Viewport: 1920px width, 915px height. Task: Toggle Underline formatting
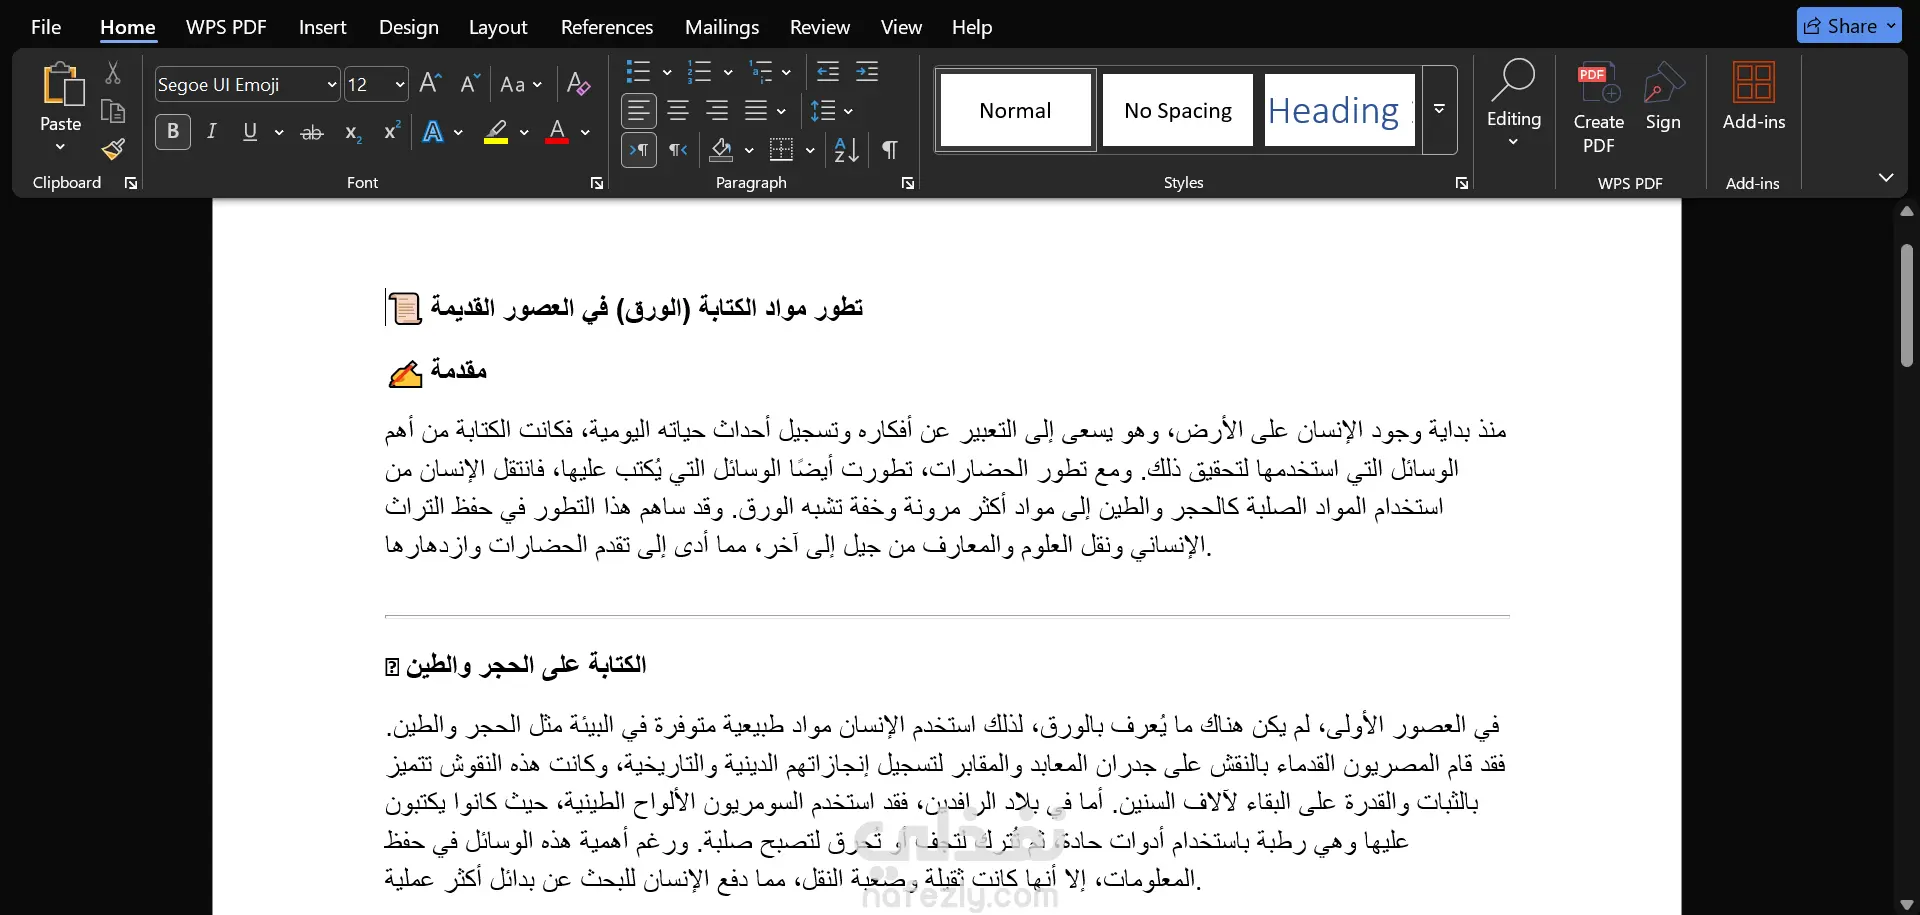click(250, 132)
